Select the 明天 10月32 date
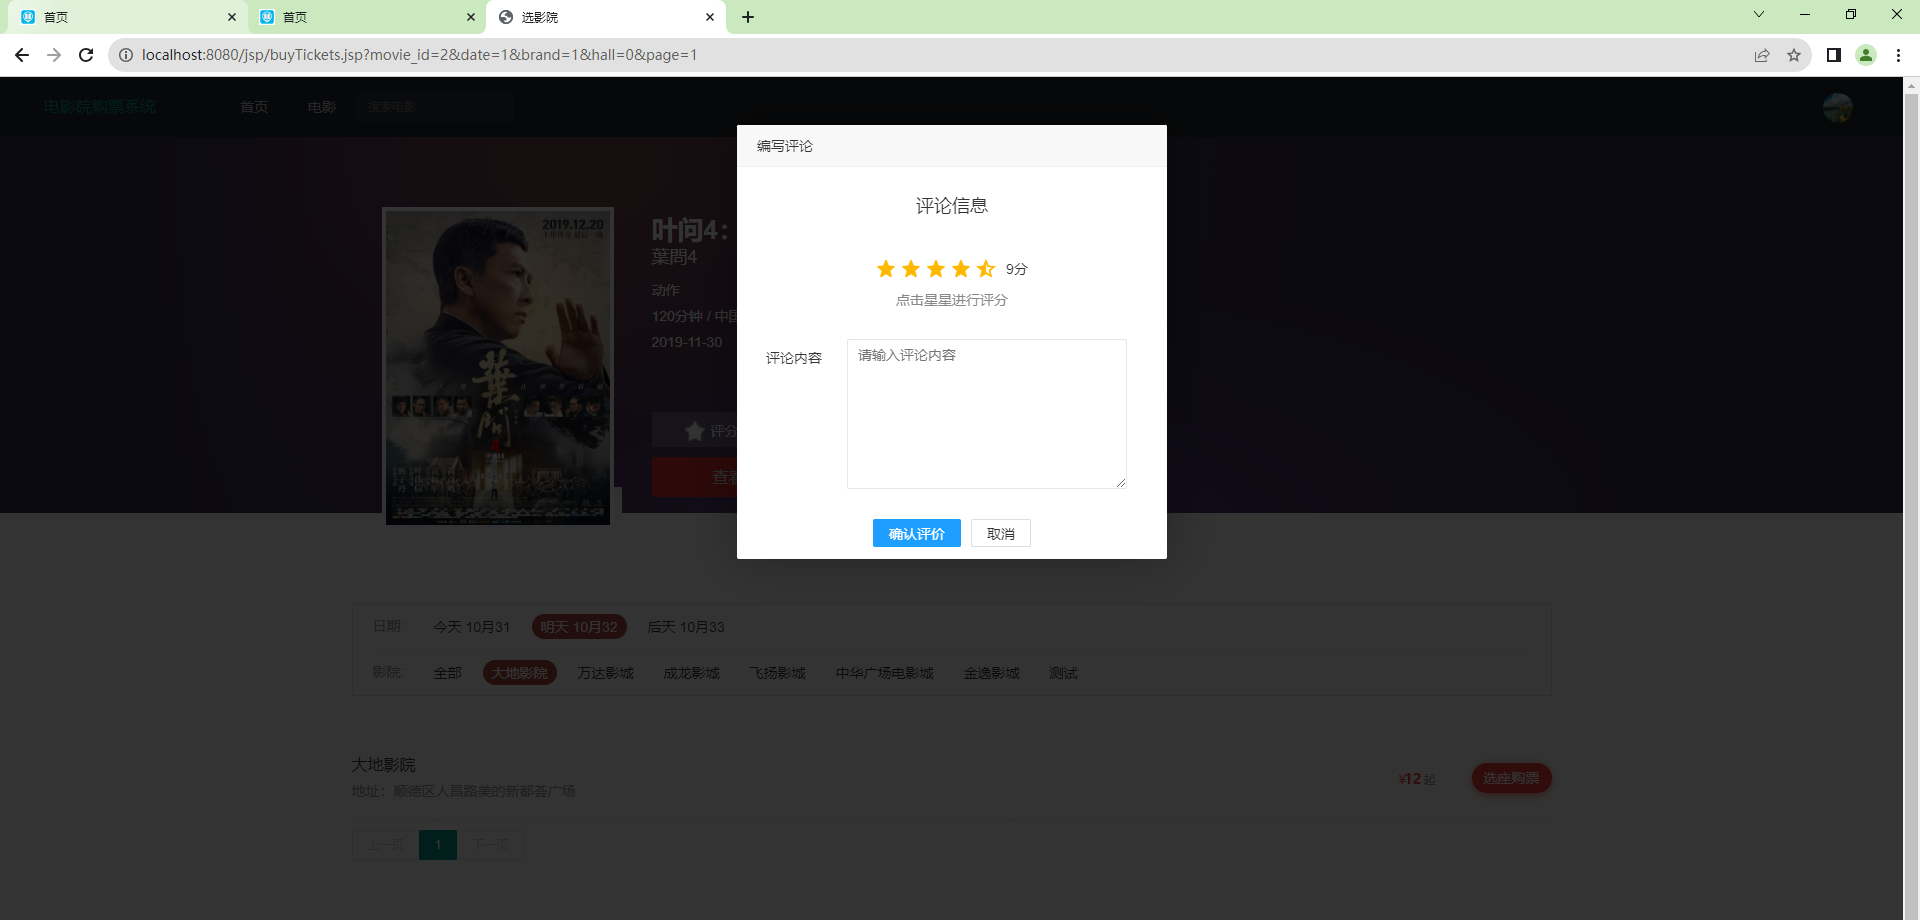Image resolution: width=1920 pixels, height=920 pixels. 579,627
